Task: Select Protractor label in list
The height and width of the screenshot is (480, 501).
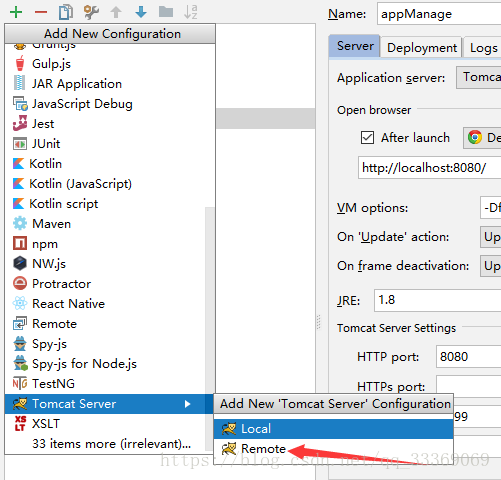Action: (61, 284)
